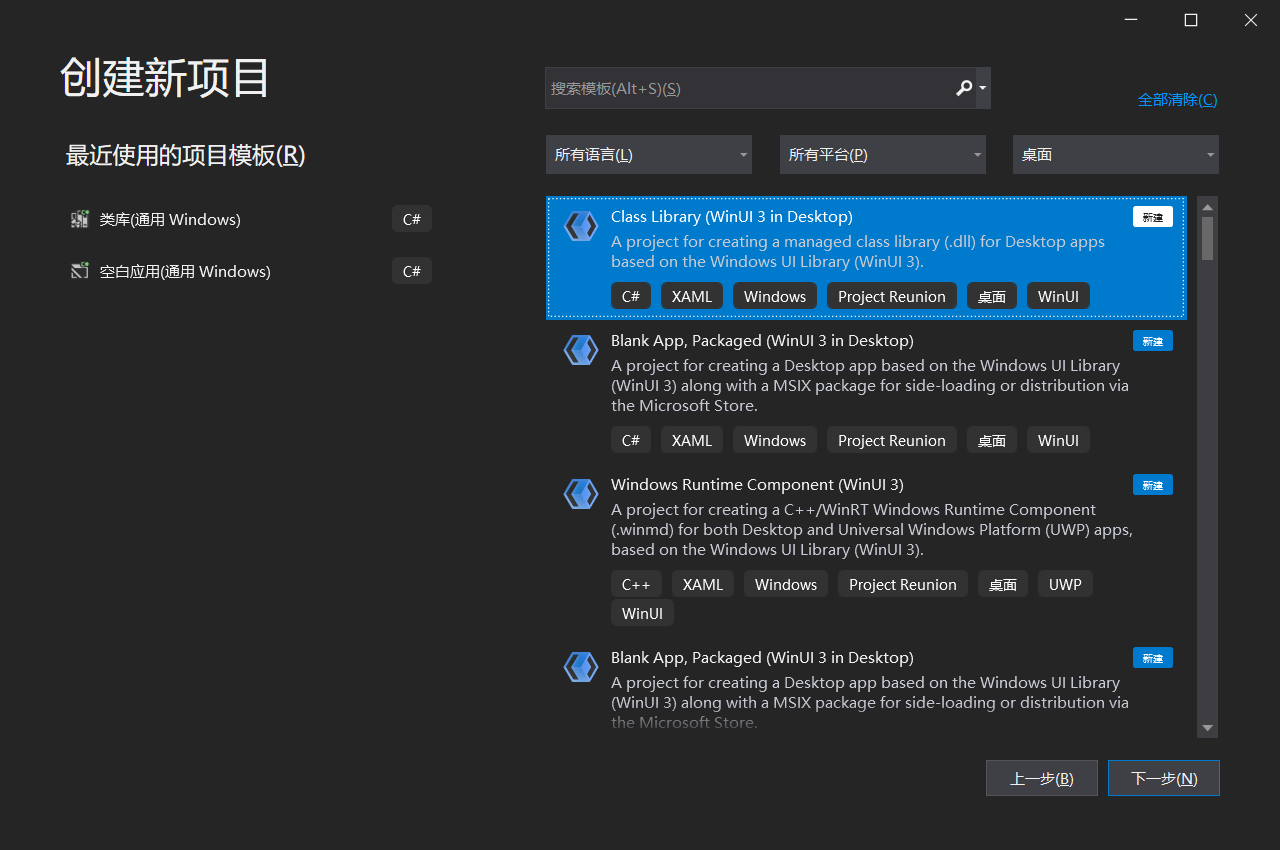Click the Windows tag under Windows Runtime Component
This screenshot has width=1280, height=850.
[786, 584]
